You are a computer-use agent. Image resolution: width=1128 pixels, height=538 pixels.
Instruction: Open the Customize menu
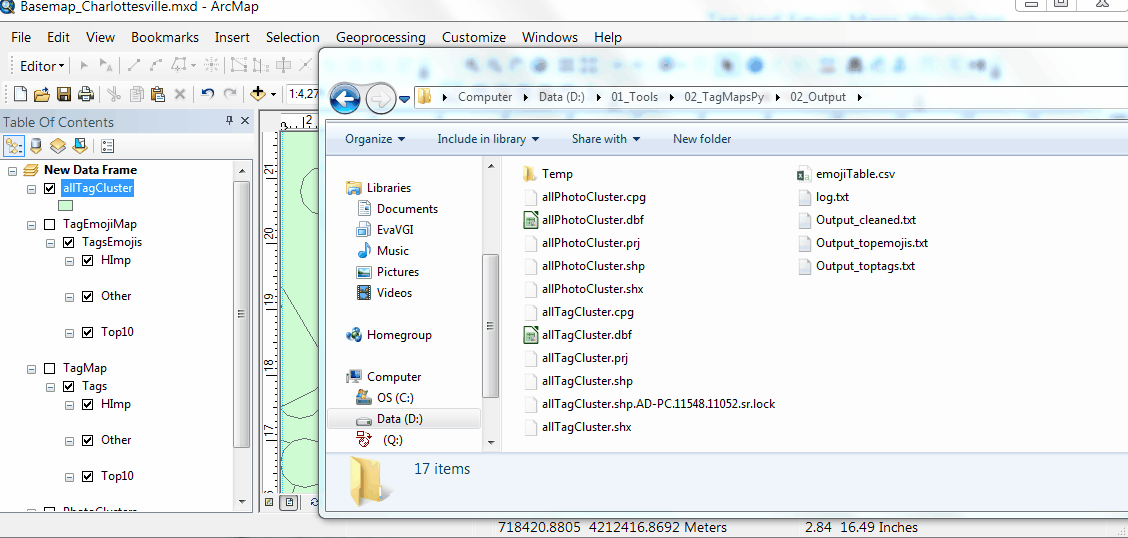tap(473, 37)
